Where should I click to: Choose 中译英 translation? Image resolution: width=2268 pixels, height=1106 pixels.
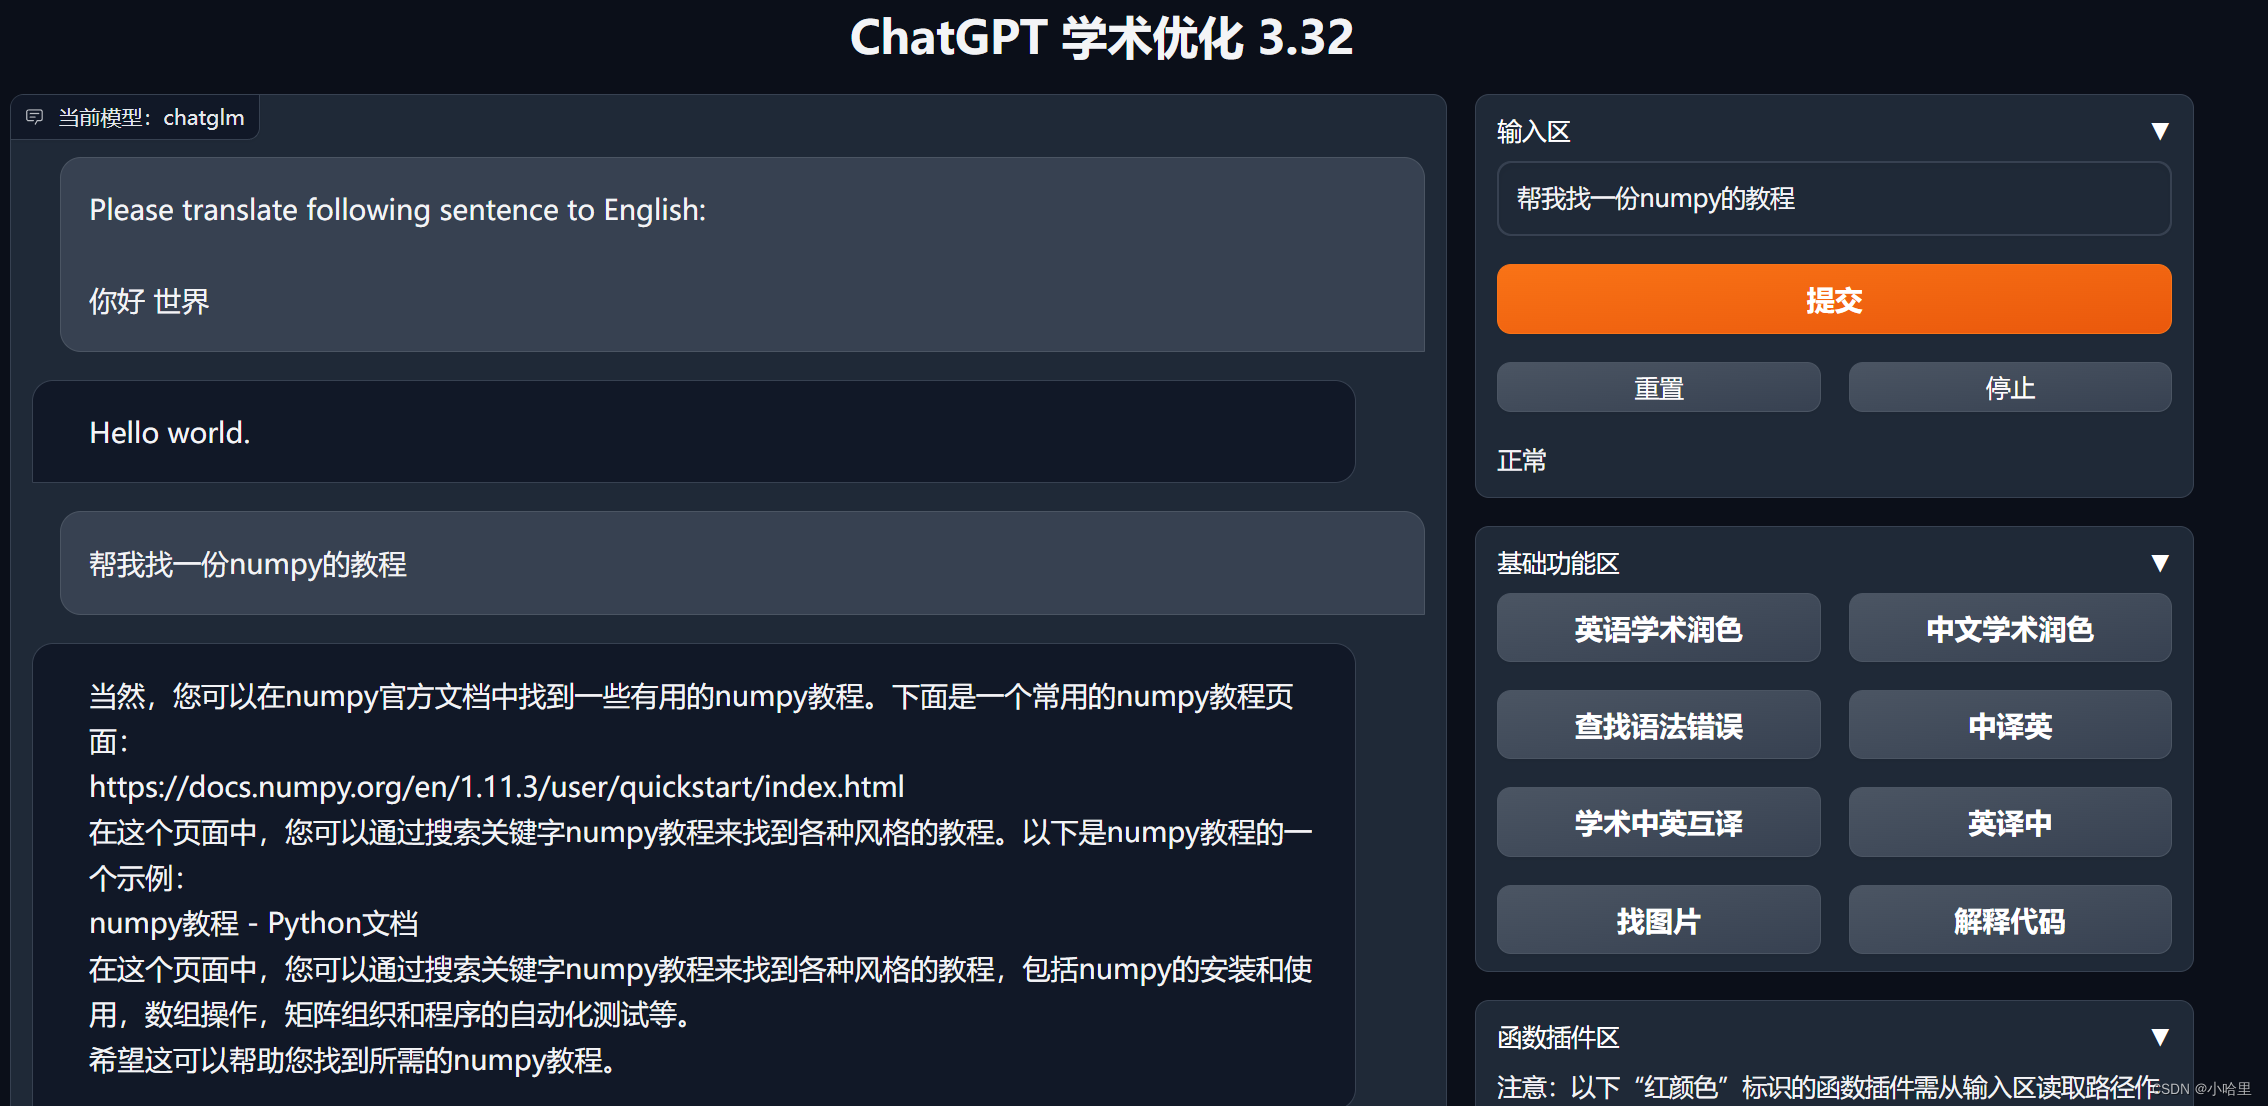pyautogui.click(x=2009, y=725)
